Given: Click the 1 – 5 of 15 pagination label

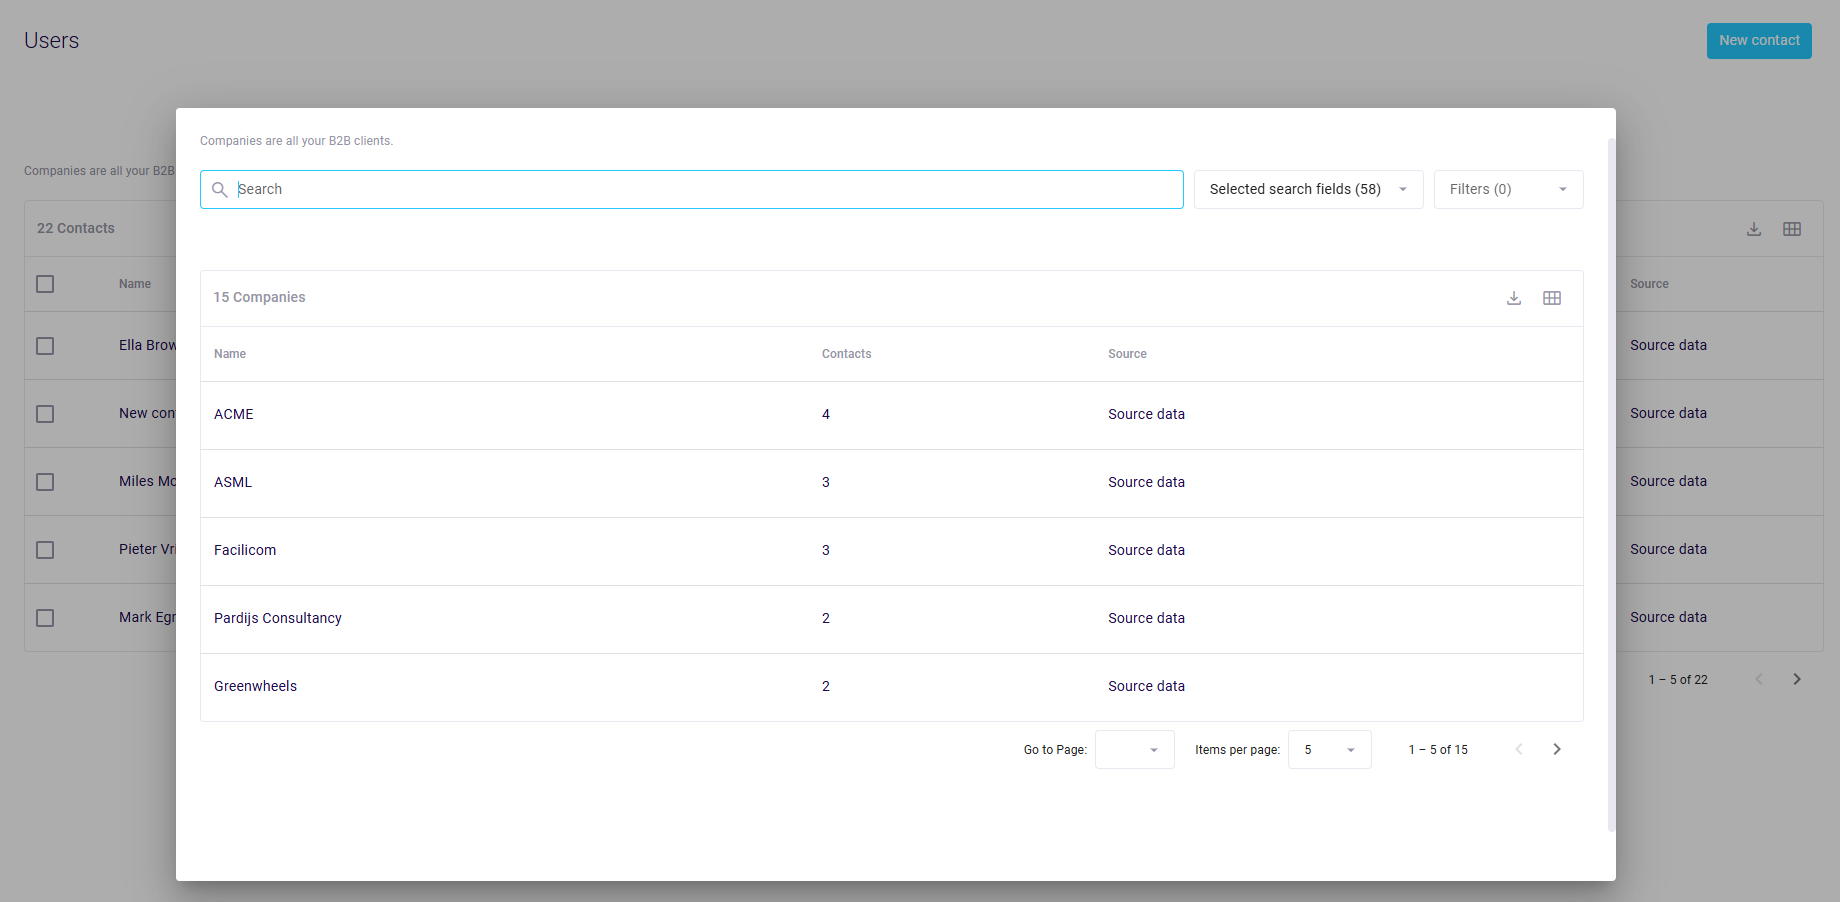Looking at the screenshot, I should [x=1438, y=750].
